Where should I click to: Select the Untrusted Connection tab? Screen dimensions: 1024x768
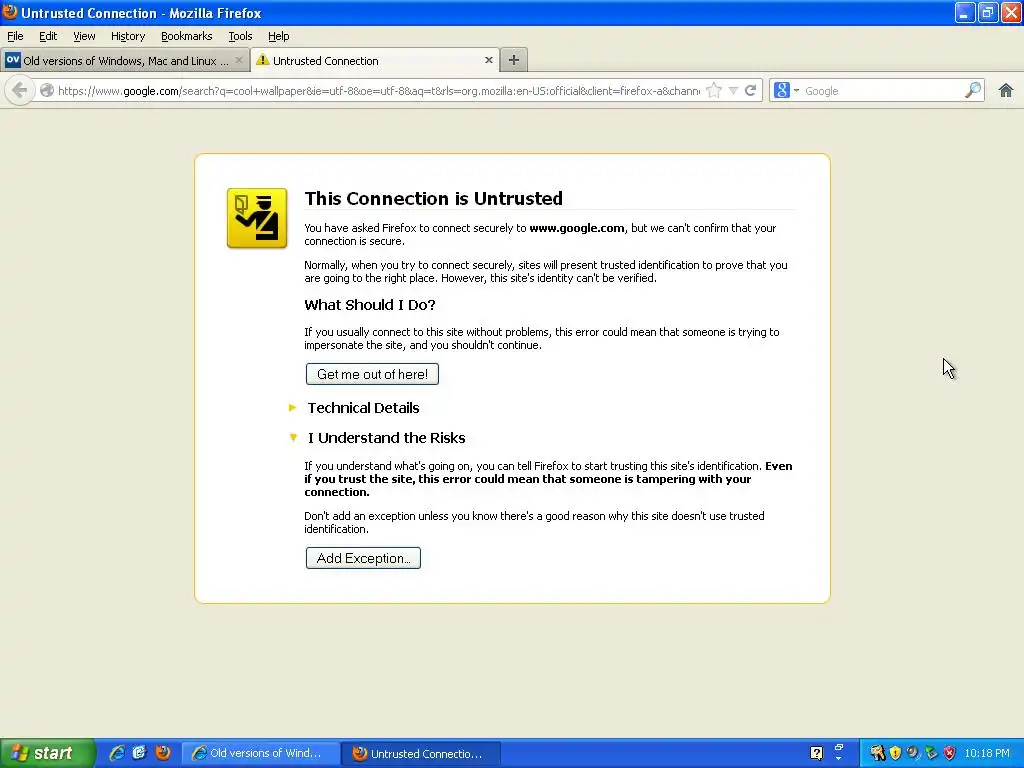click(x=375, y=61)
